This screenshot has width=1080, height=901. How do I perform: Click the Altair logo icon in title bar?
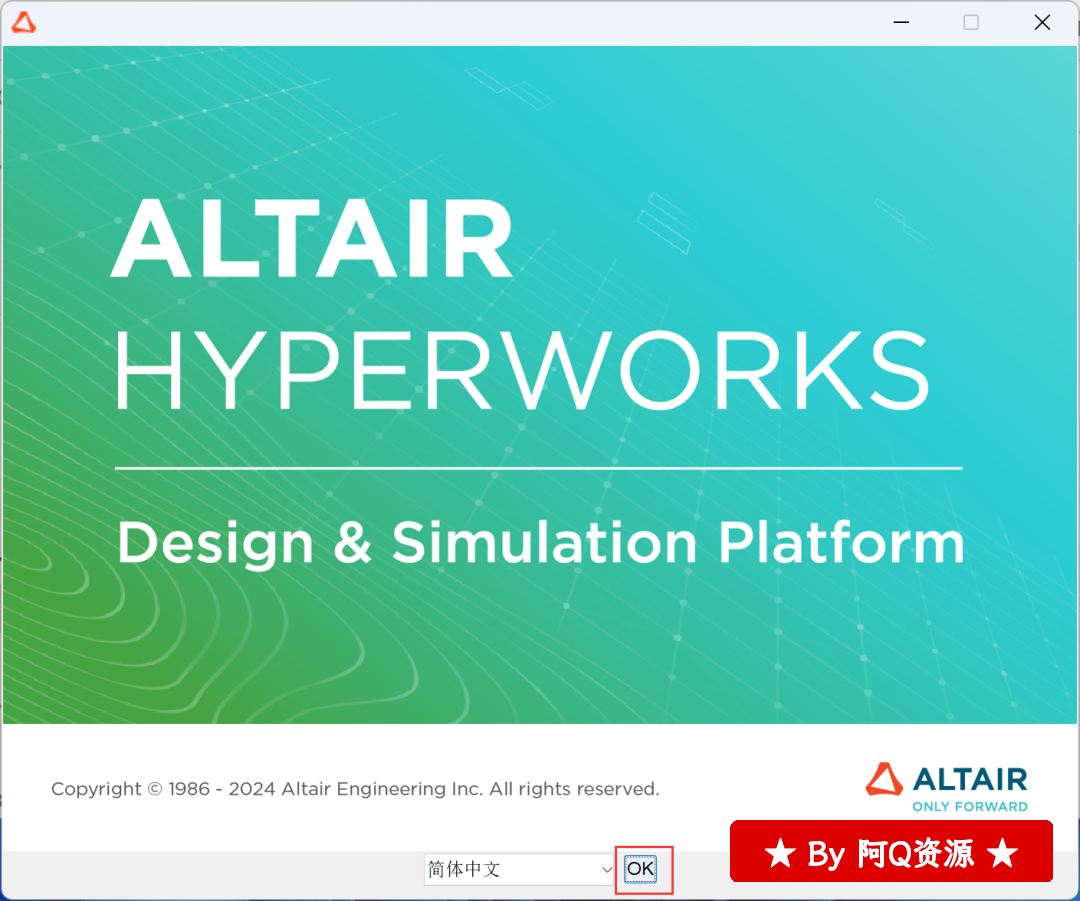tap(23, 23)
